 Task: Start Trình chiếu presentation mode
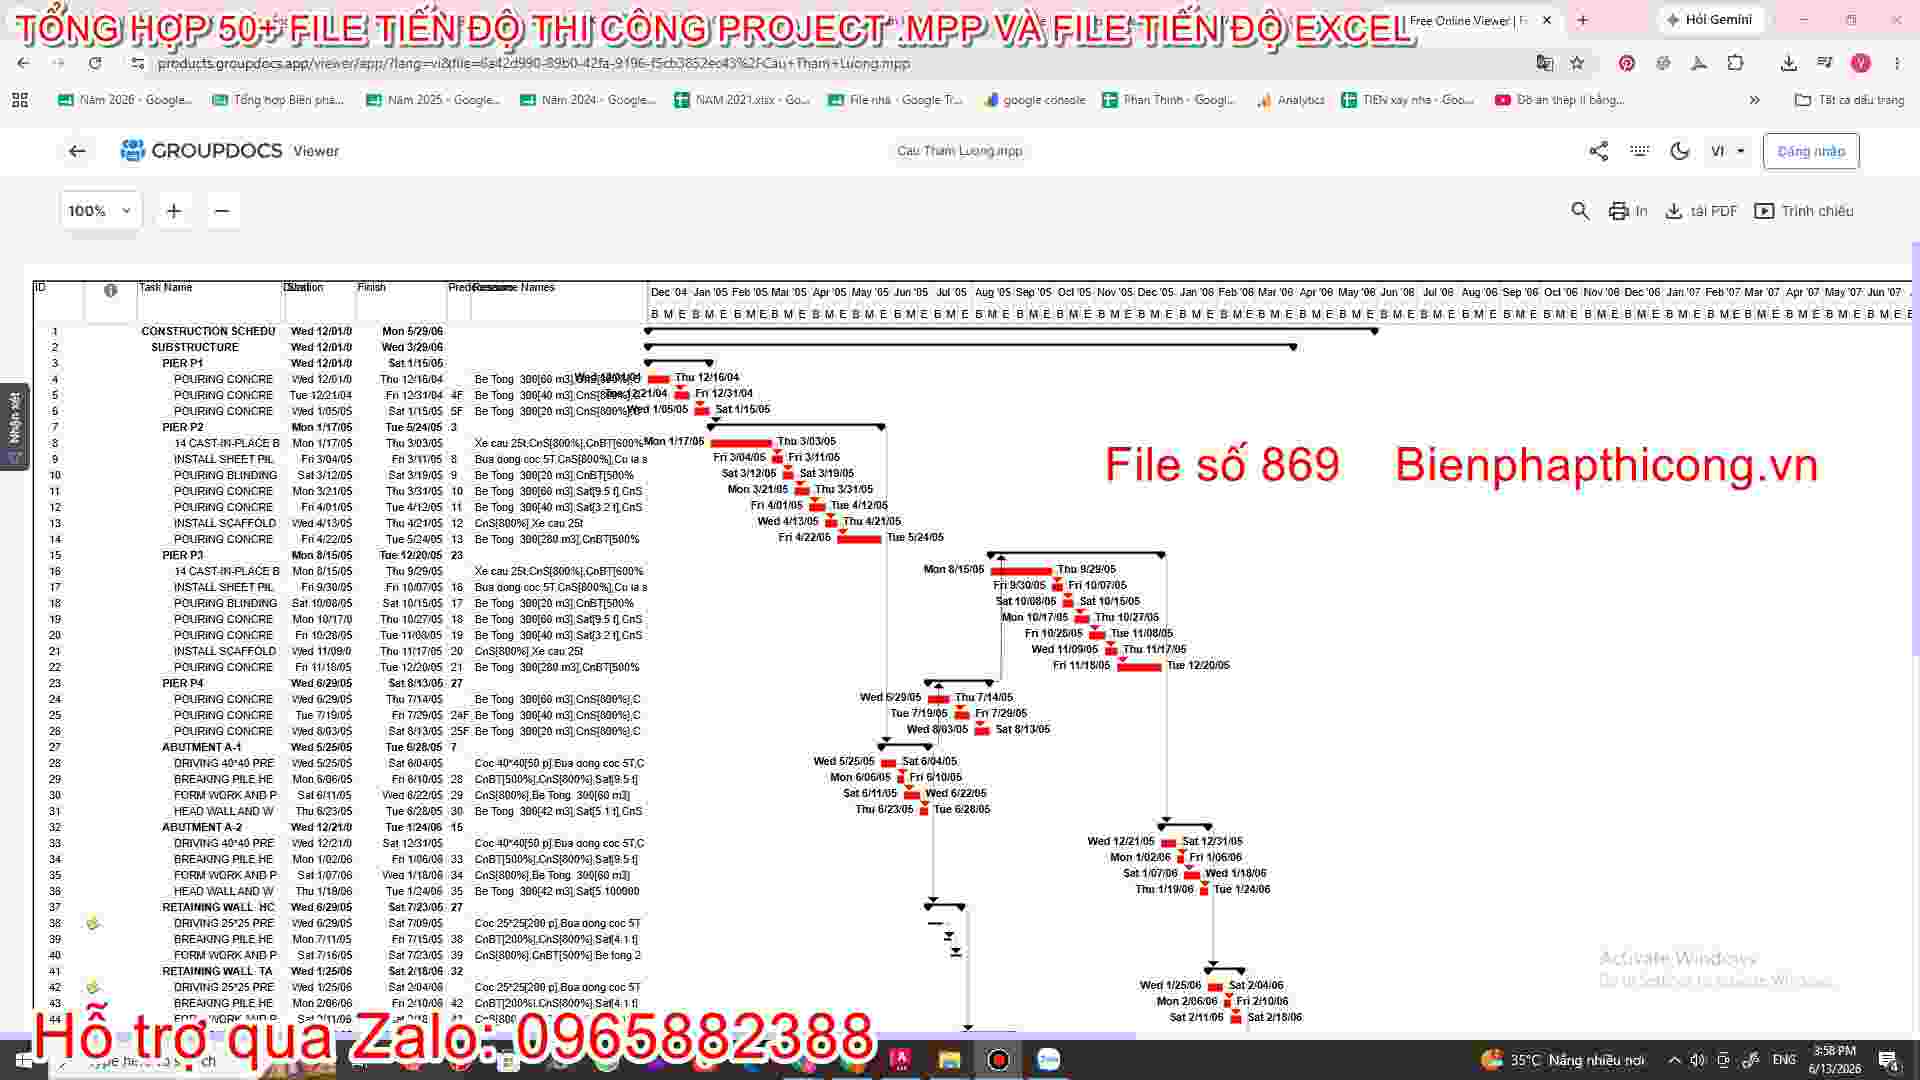[x=1804, y=211]
